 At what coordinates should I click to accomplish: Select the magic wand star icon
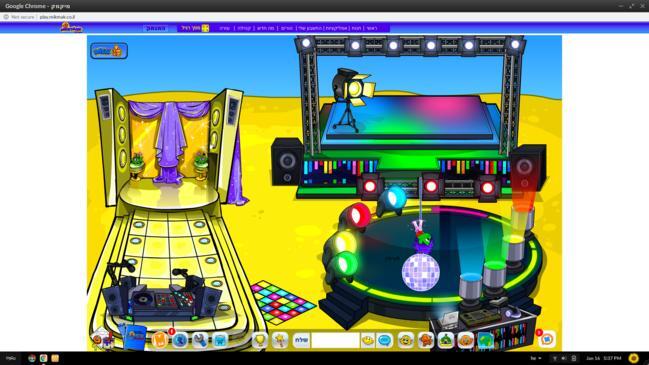coord(280,340)
